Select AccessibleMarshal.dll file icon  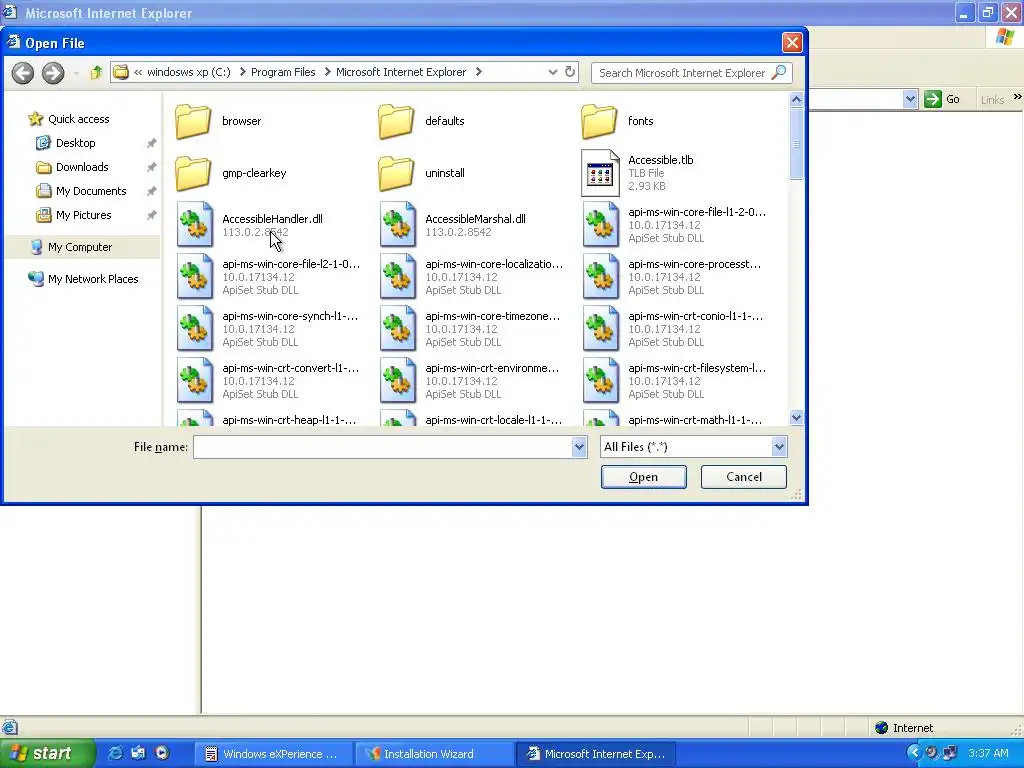coord(398,225)
